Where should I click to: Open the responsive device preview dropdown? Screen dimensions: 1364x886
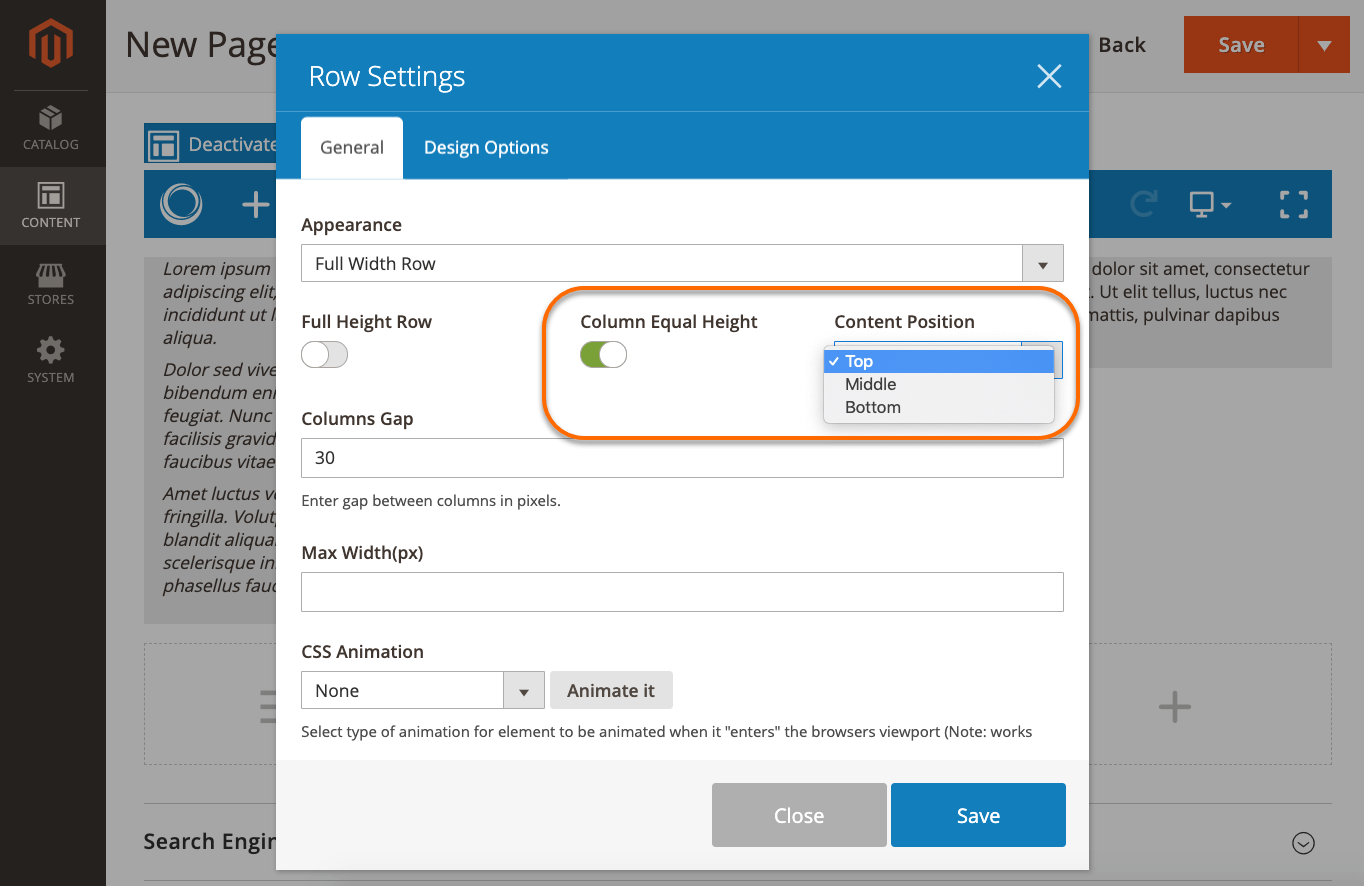[1209, 205]
